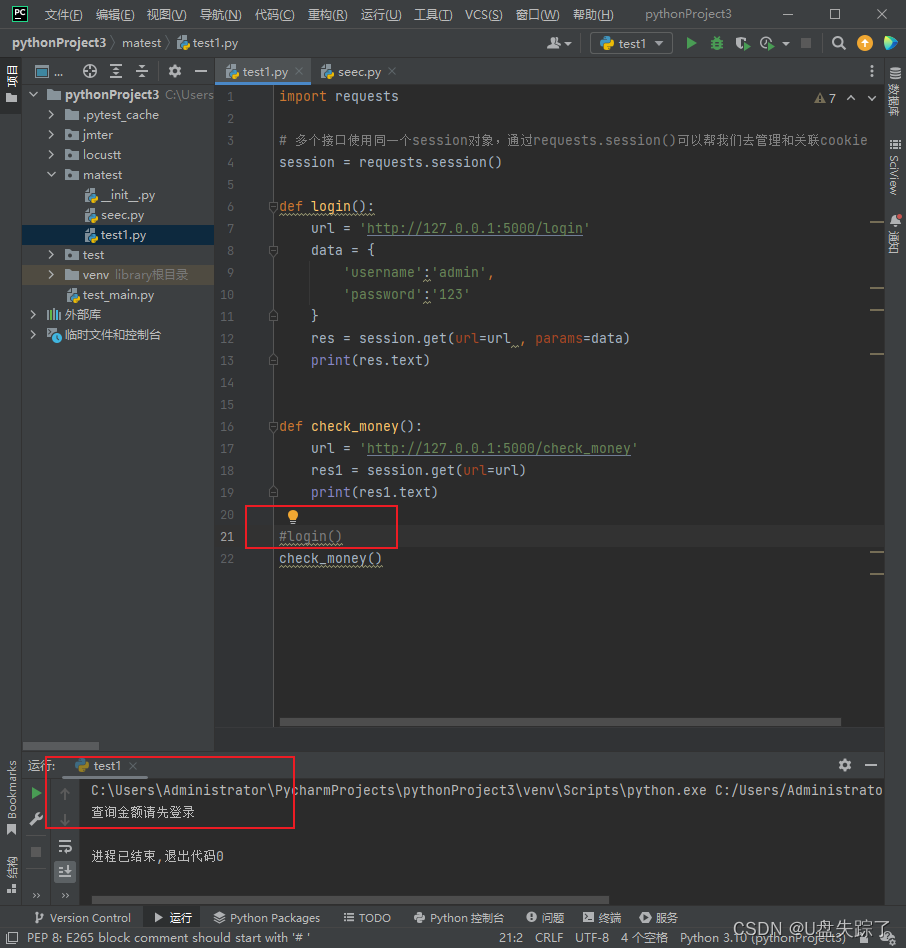Open the test1 run configuration dropdown
Viewport: 906px width, 948px height.
[631, 43]
